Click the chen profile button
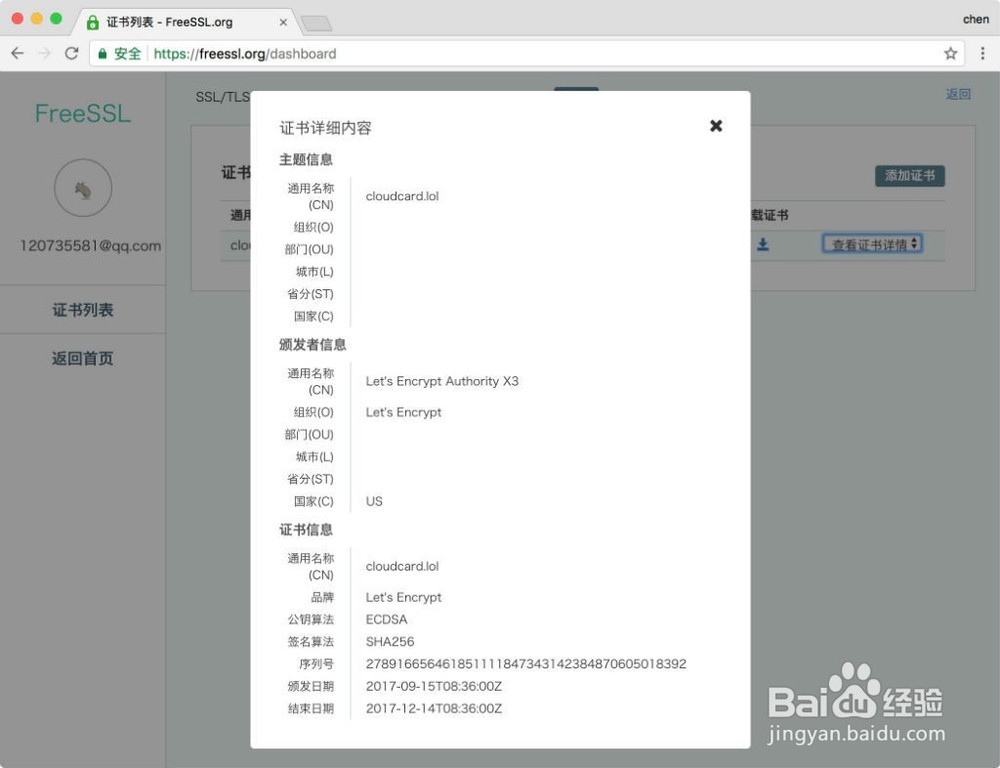 pyautogui.click(x=976, y=19)
